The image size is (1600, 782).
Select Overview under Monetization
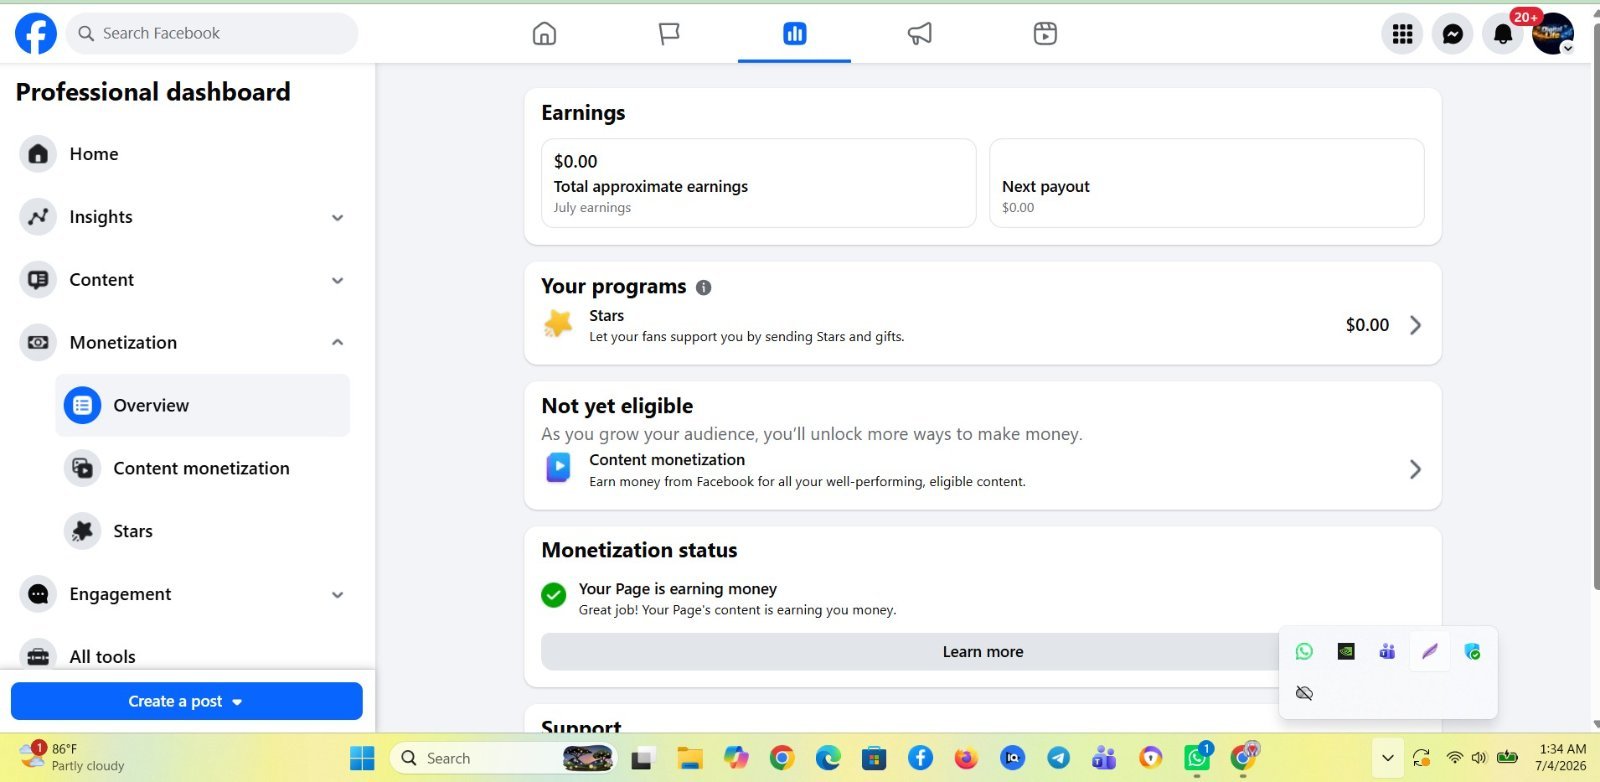coord(203,405)
